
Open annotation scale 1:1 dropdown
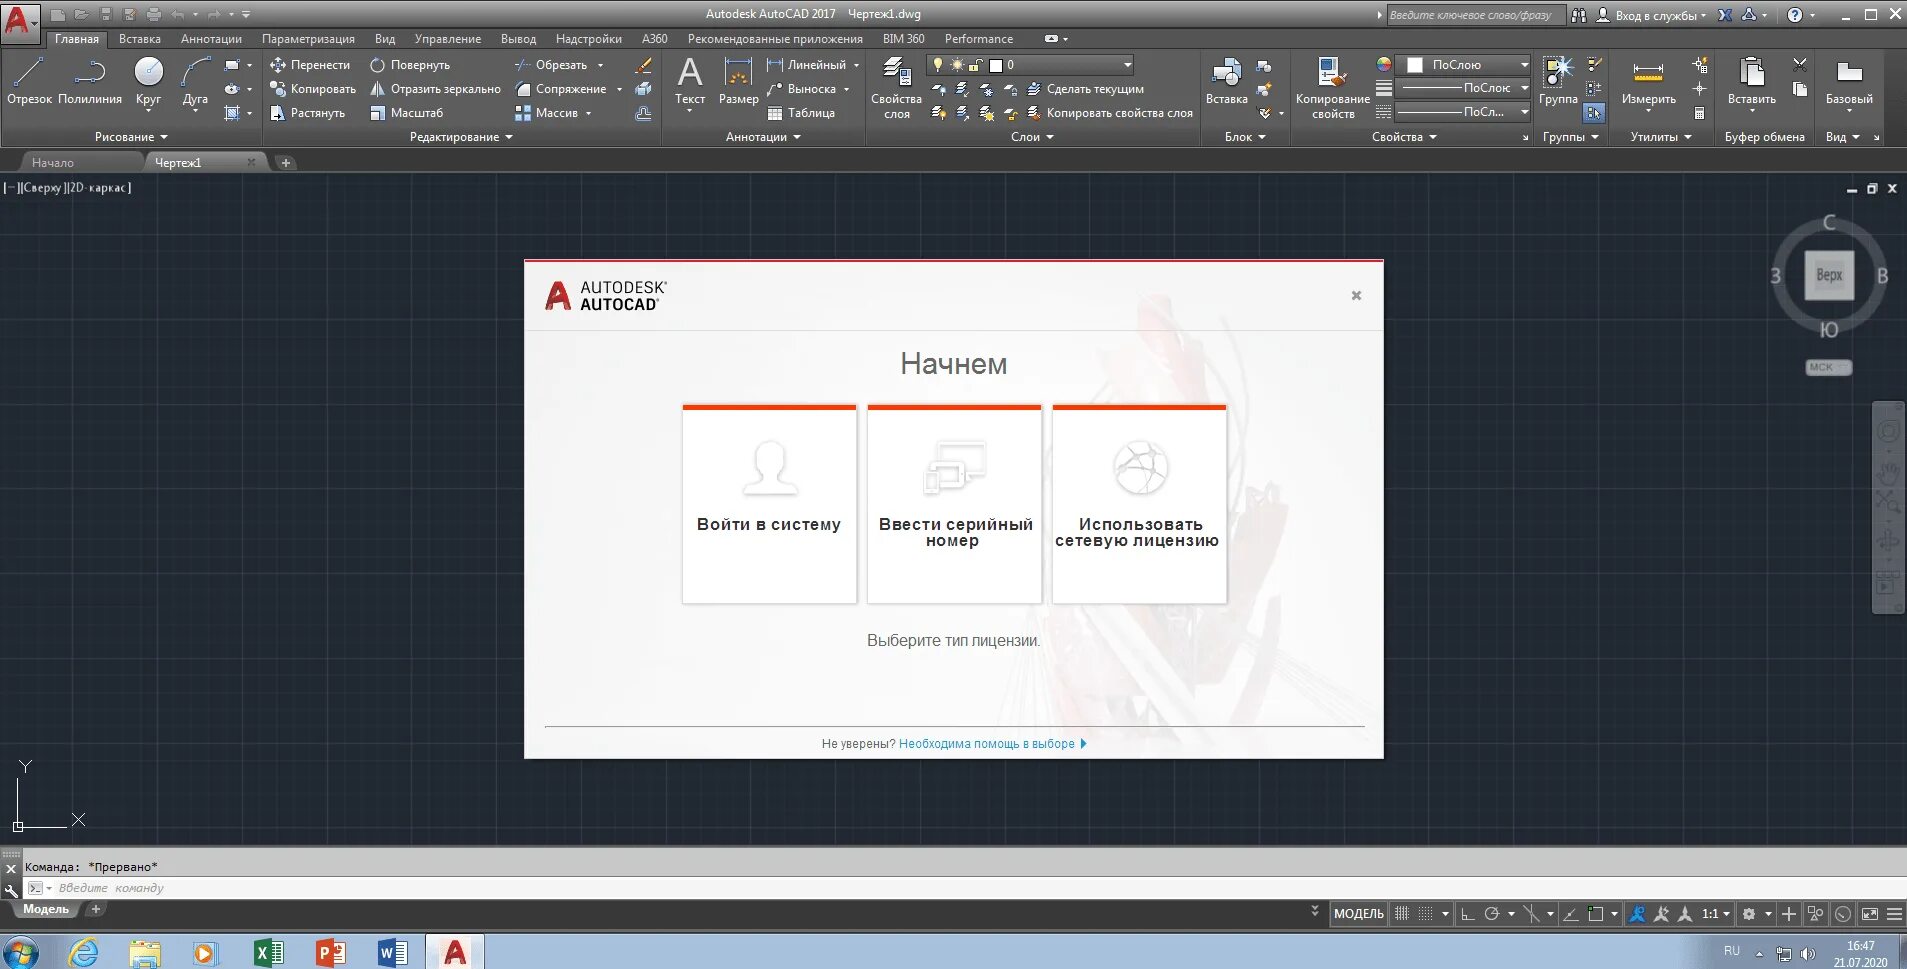1716,914
